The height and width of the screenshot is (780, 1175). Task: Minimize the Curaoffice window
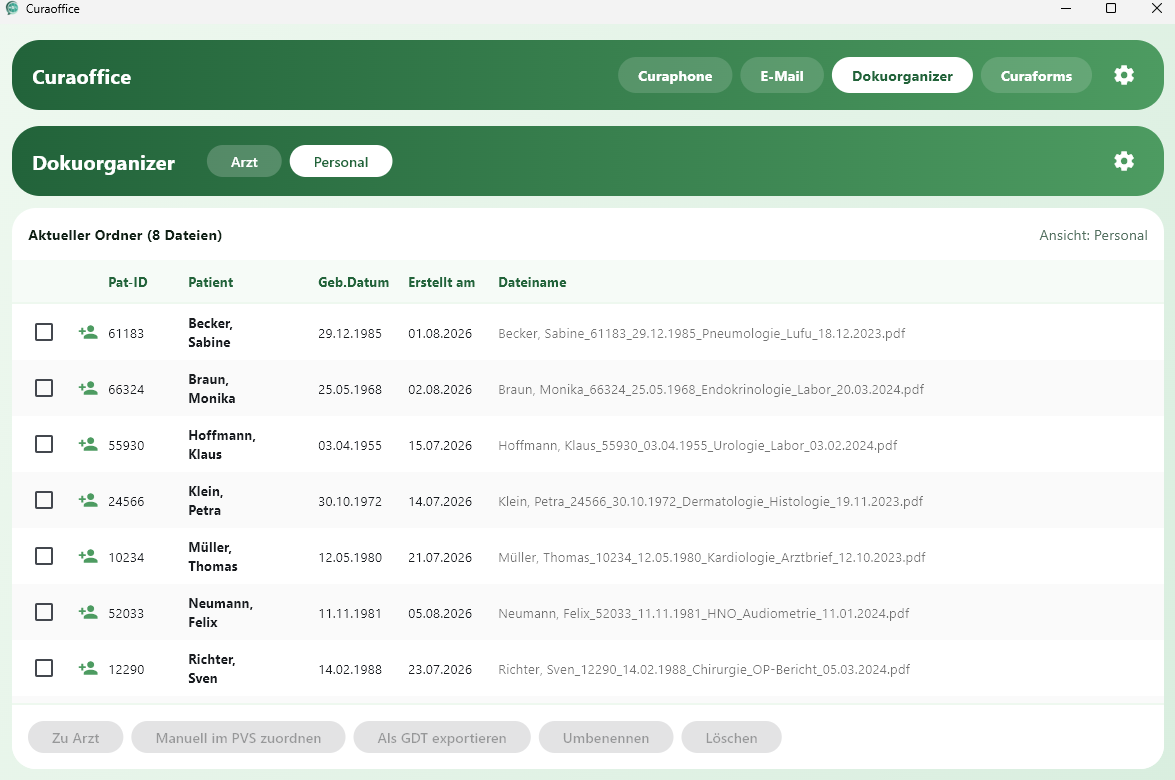1066,8
